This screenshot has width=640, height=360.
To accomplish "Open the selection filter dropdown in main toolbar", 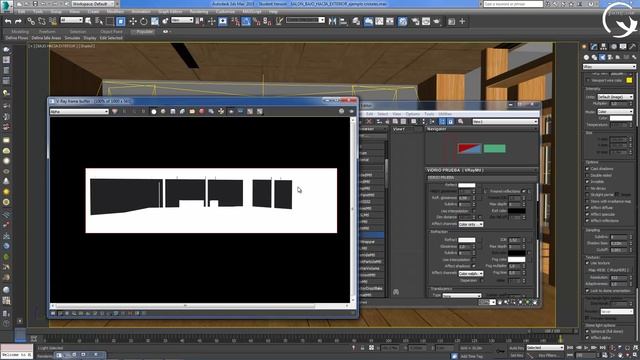I will (71, 20).
